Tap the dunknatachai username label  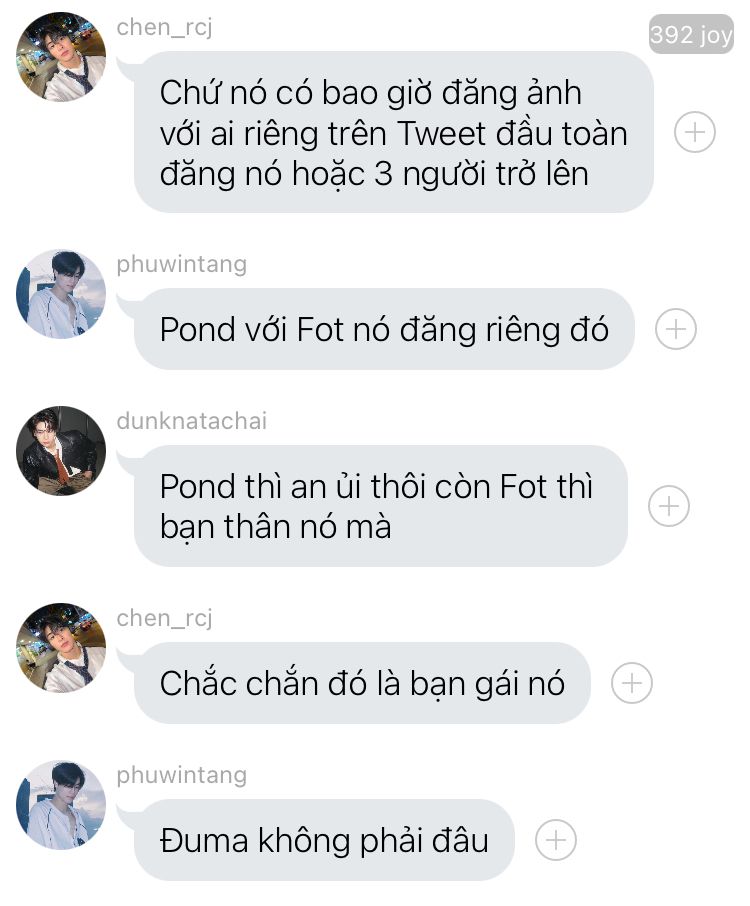click(192, 421)
